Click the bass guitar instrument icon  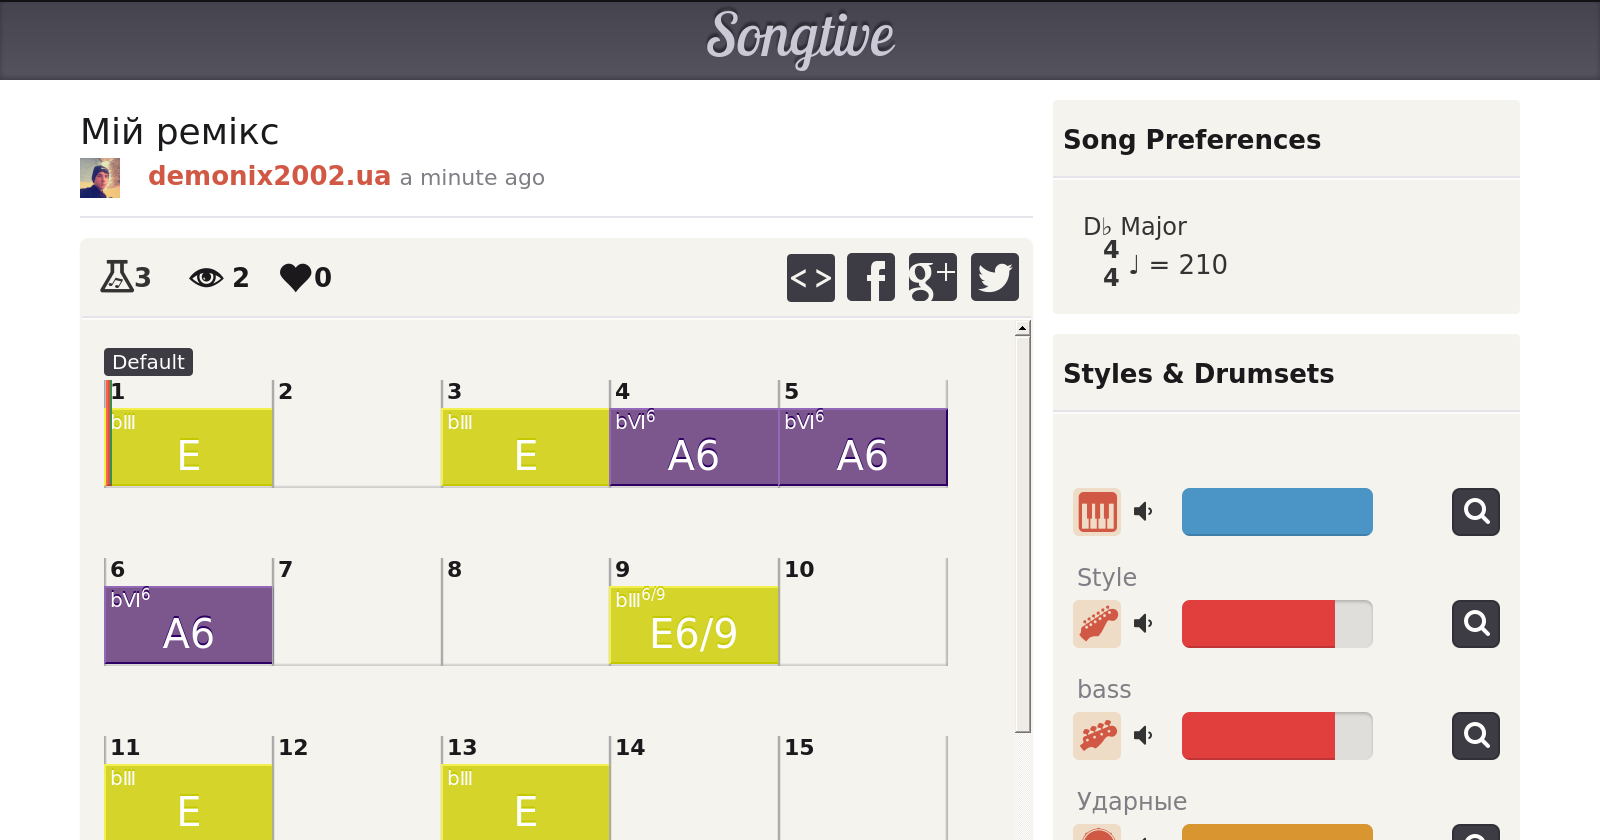1097,736
